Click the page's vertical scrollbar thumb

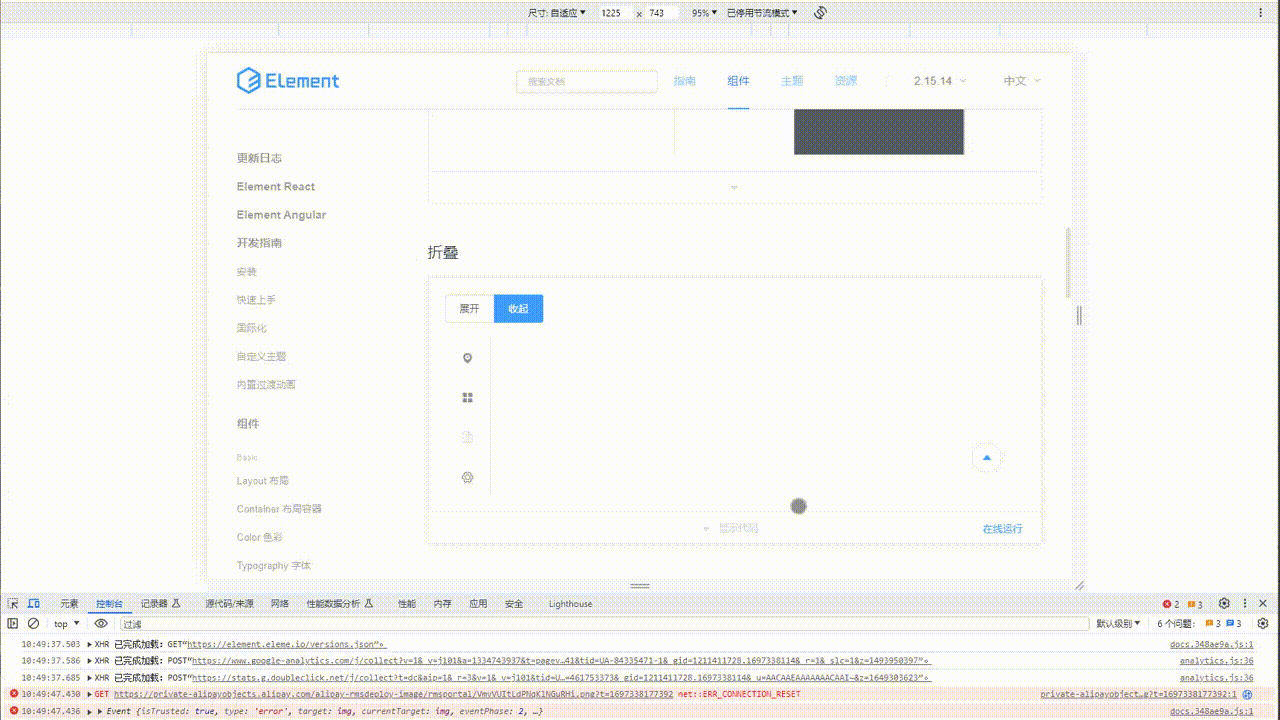click(x=1068, y=263)
